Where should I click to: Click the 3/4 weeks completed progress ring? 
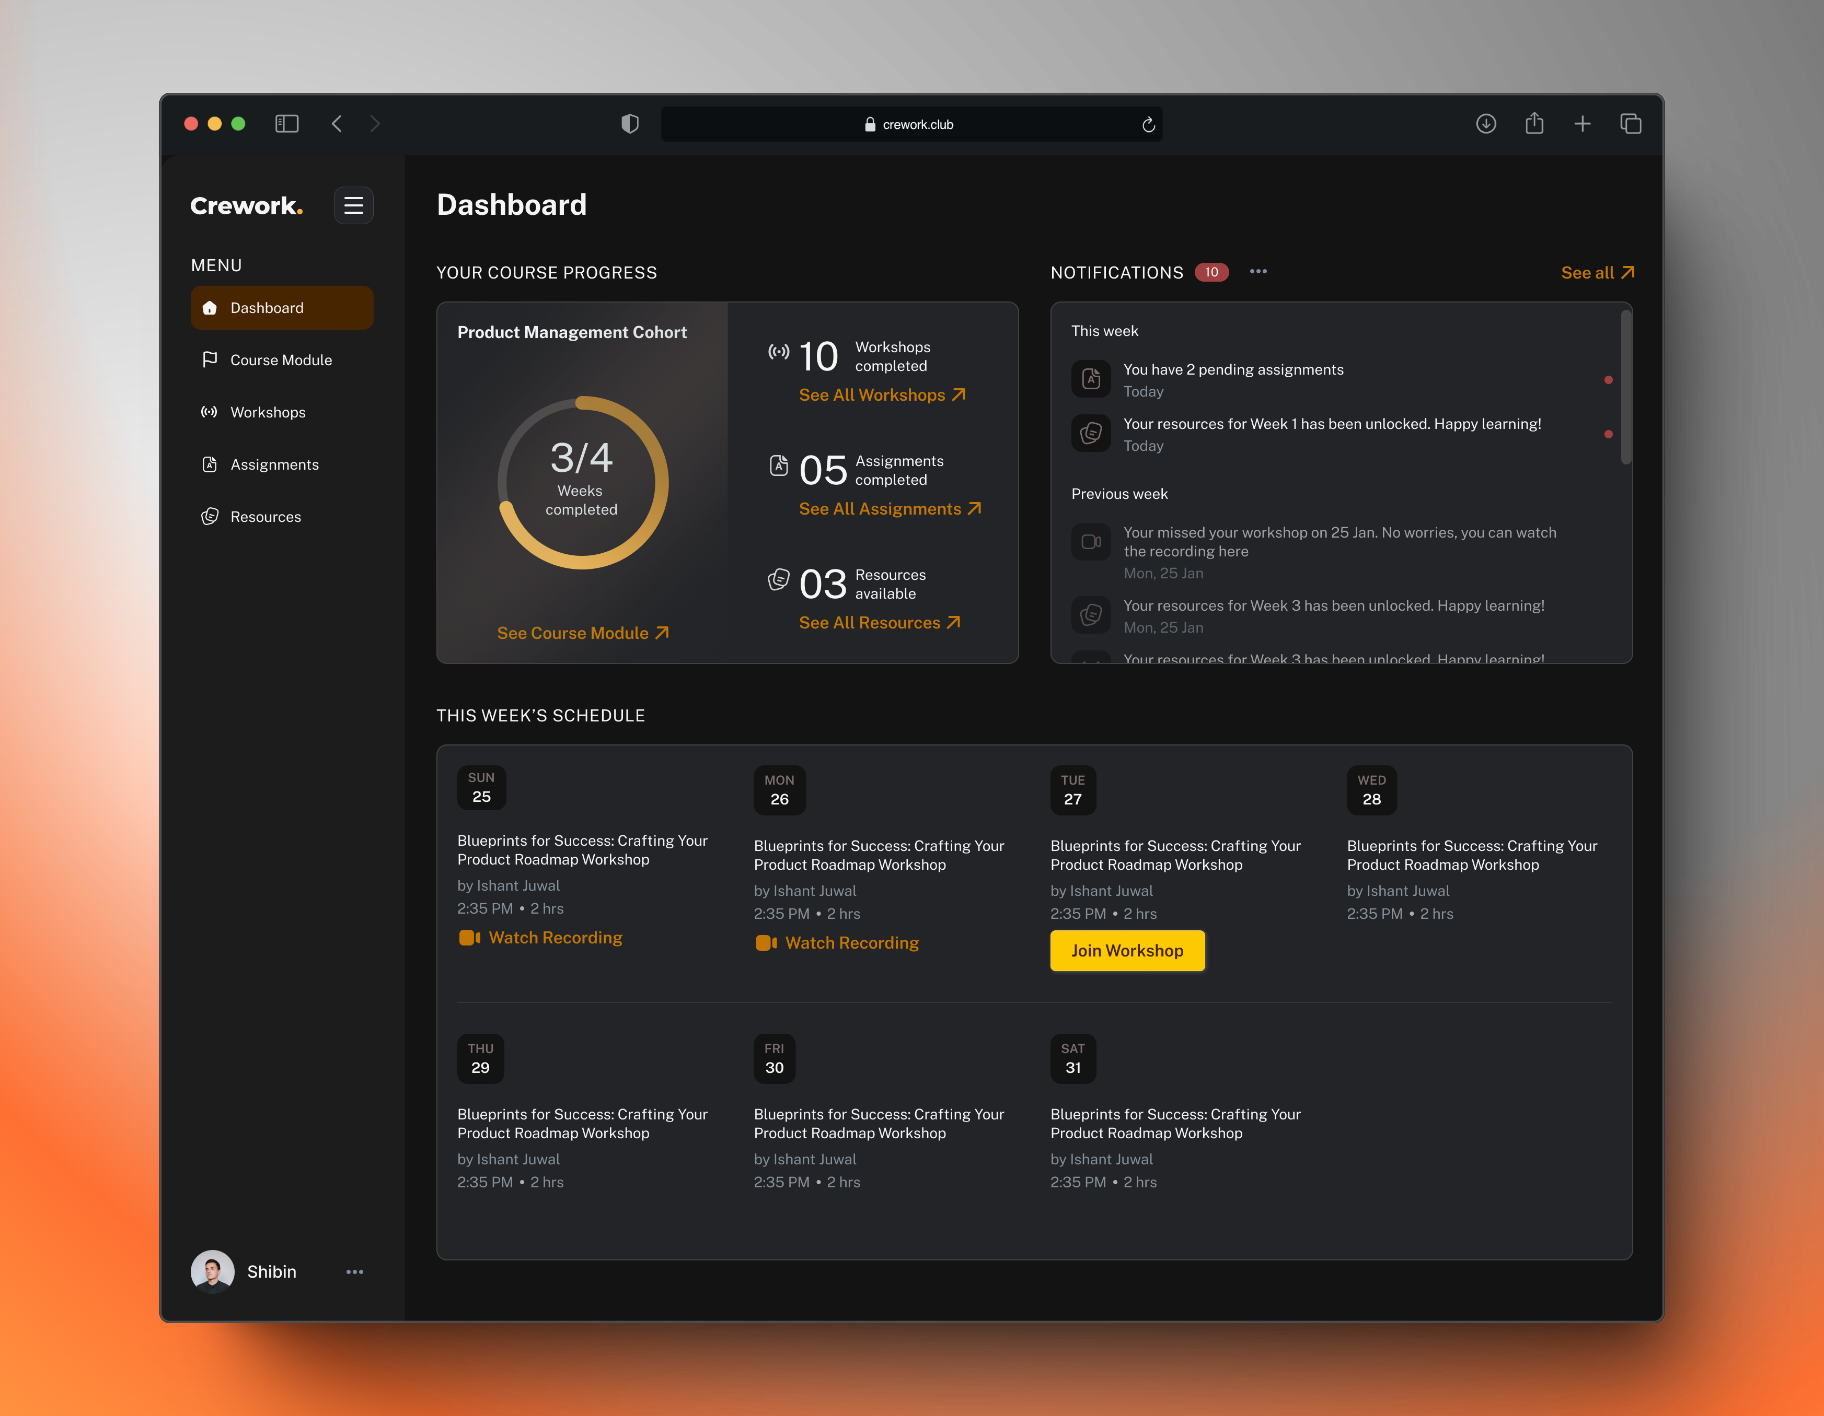pyautogui.click(x=583, y=483)
